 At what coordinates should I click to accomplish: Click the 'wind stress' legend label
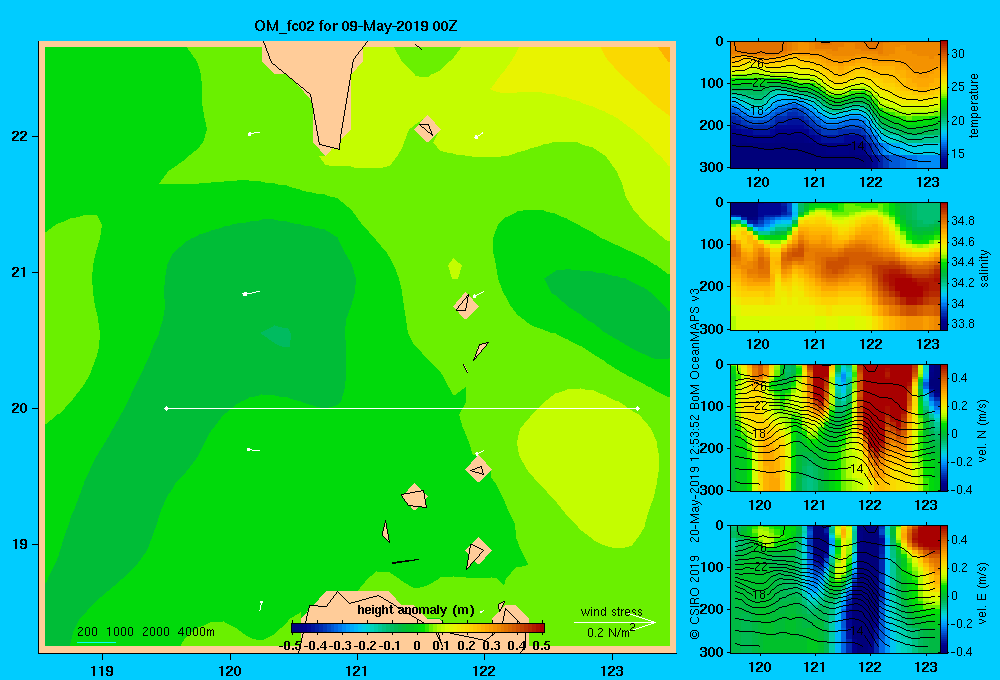(611, 611)
